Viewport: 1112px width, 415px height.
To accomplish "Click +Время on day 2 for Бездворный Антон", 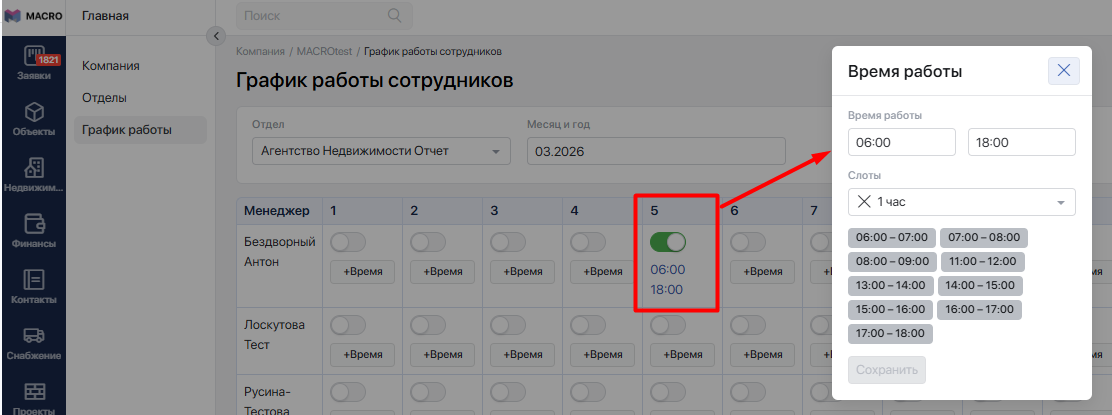I will click(442, 272).
